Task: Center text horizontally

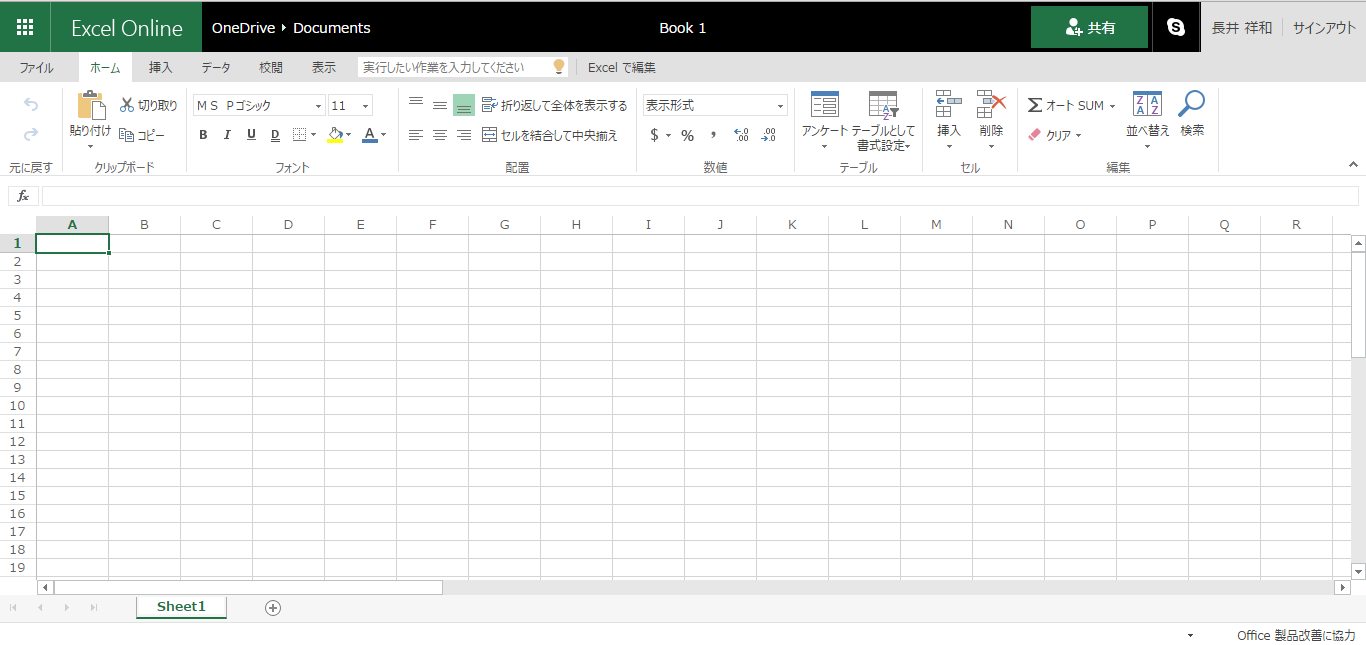Action: tap(440, 135)
